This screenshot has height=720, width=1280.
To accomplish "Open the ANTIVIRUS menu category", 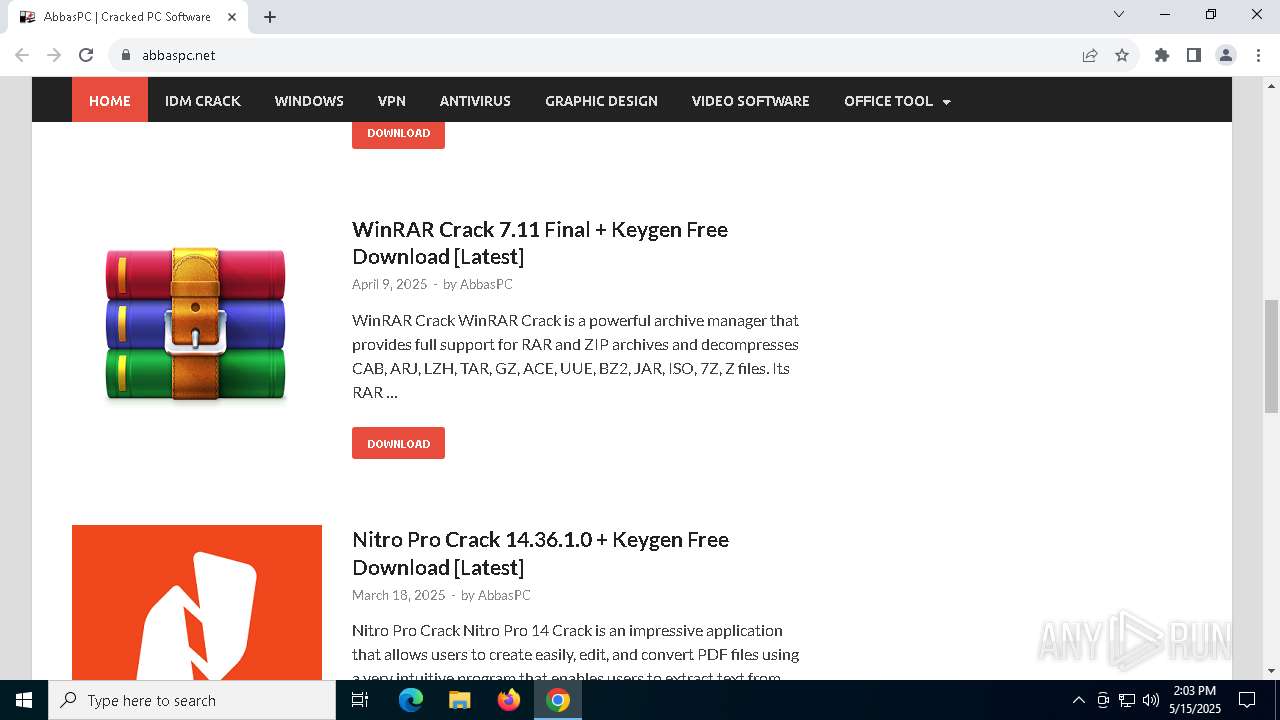I will tap(475, 101).
